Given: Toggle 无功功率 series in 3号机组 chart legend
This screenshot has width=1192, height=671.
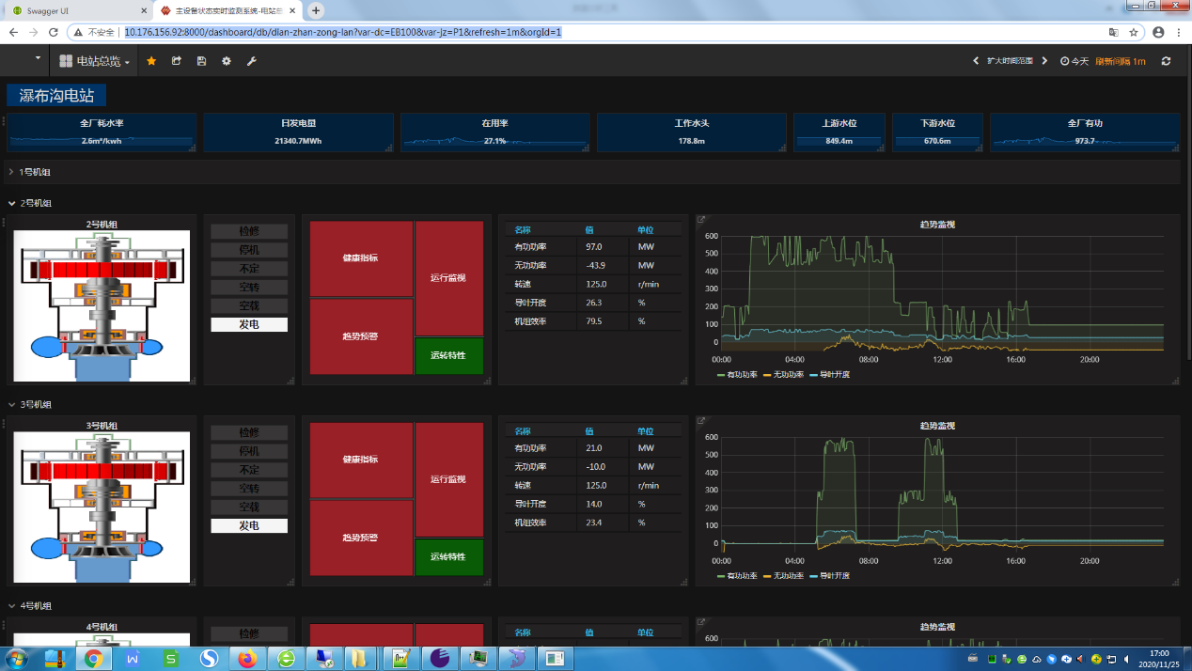Looking at the screenshot, I should pyautogui.click(x=787, y=576).
